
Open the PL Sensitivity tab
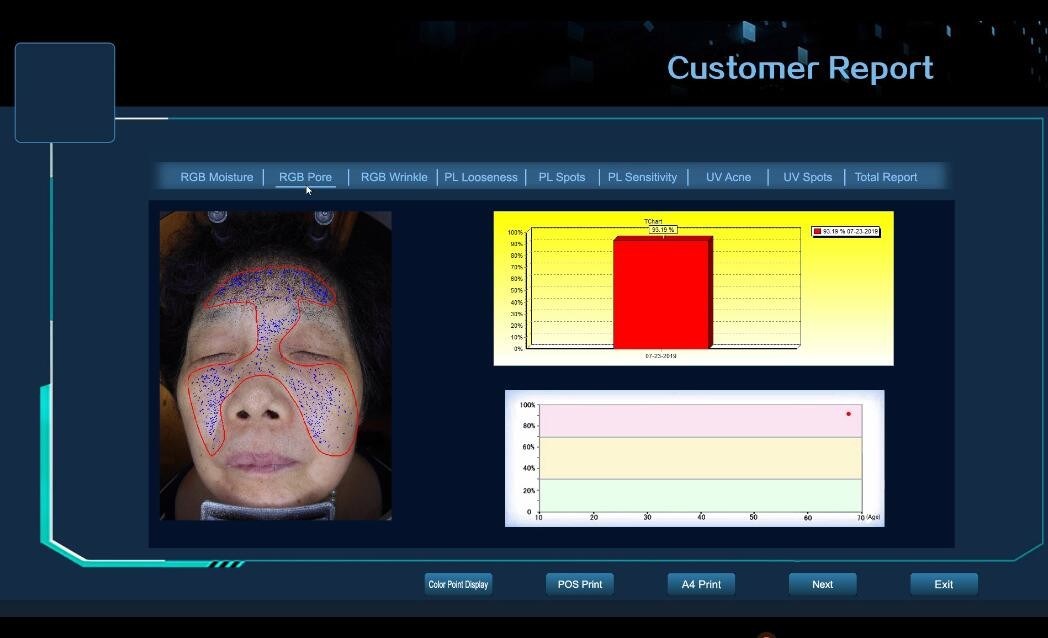coord(642,177)
